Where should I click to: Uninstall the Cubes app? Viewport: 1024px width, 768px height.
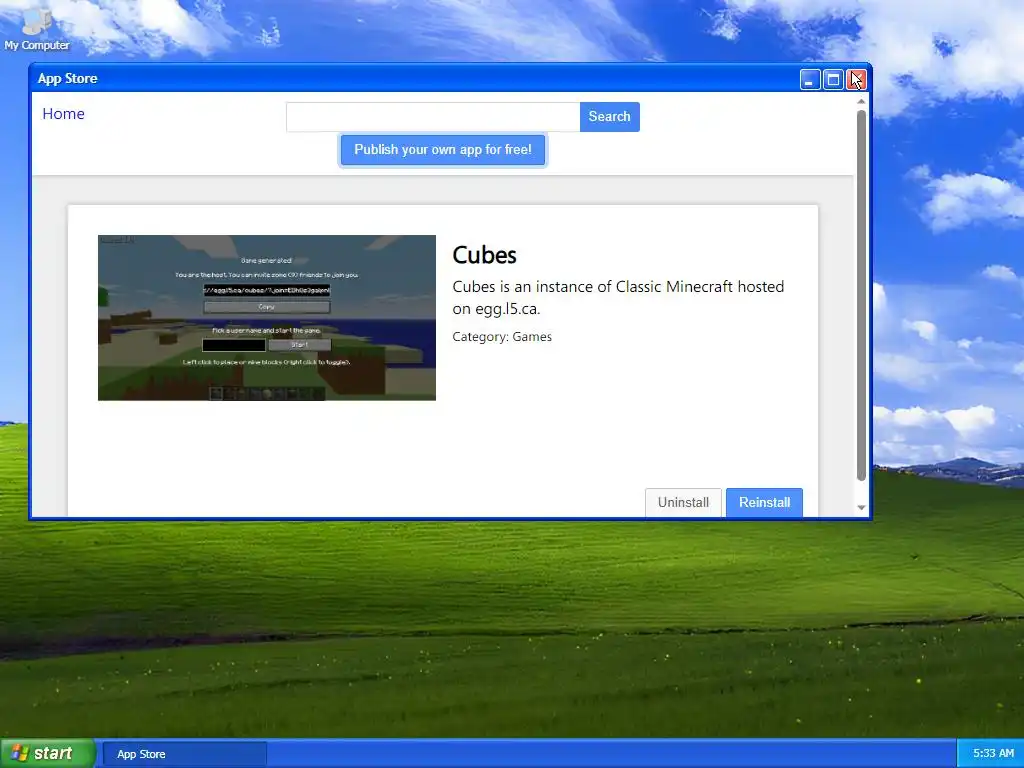point(683,502)
